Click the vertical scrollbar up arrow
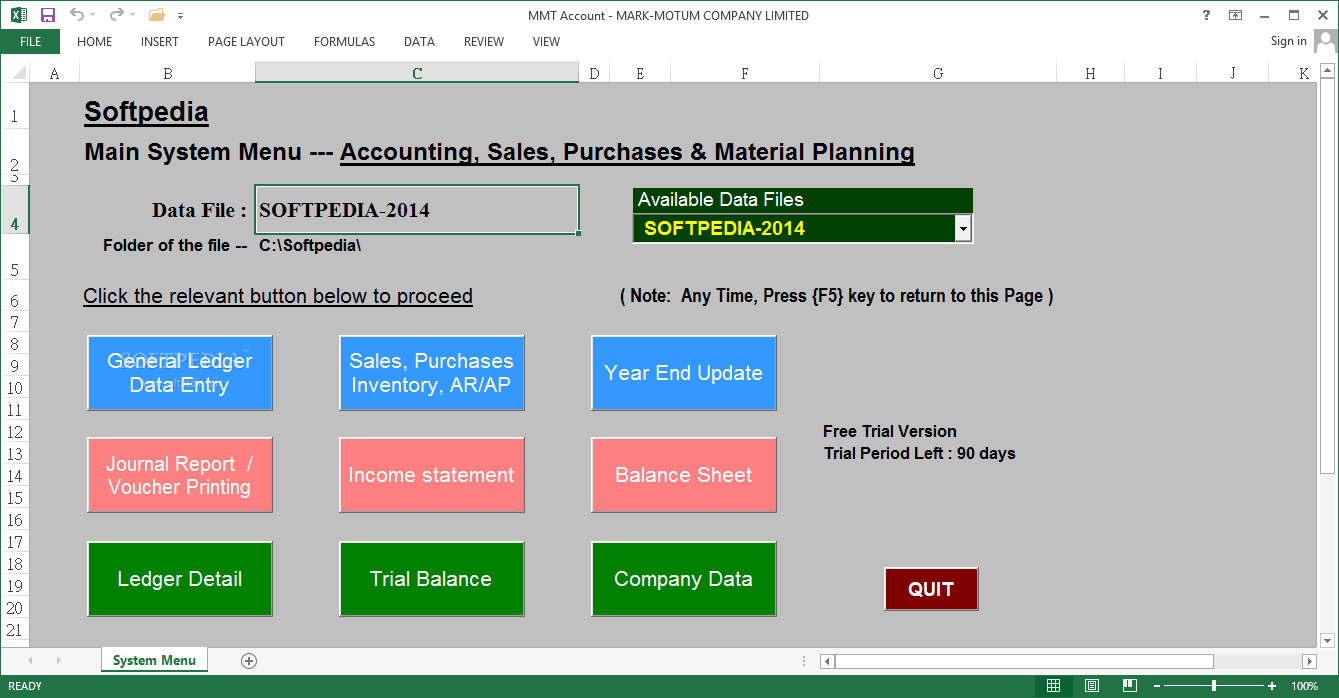The width and height of the screenshot is (1339, 698). [1328, 72]
